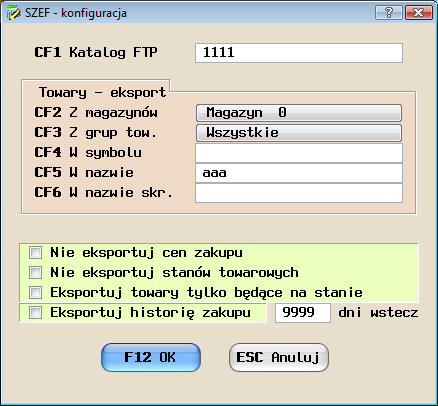Click the CF4 W symbolu label
This screenshot has width=438, height=406.
coord(88,153)
